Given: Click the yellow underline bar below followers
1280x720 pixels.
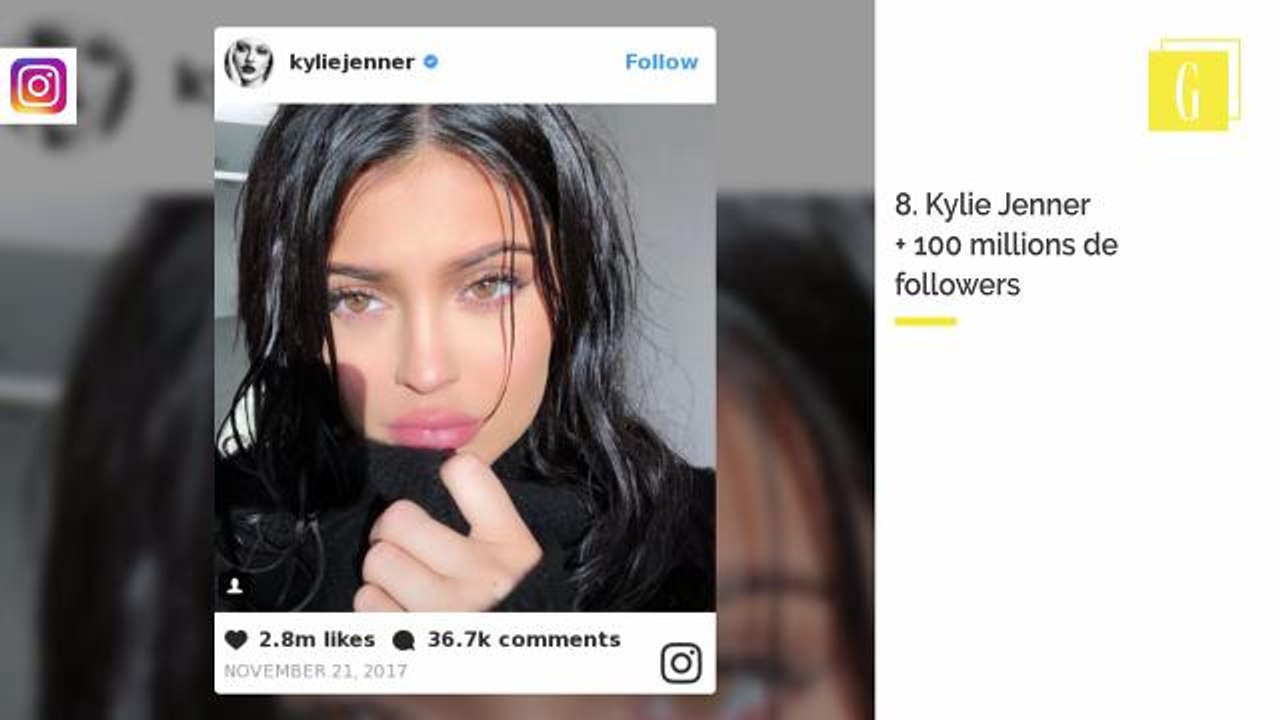Looking at the screenshot, I should pyautogui.click(x=925, y=321).
